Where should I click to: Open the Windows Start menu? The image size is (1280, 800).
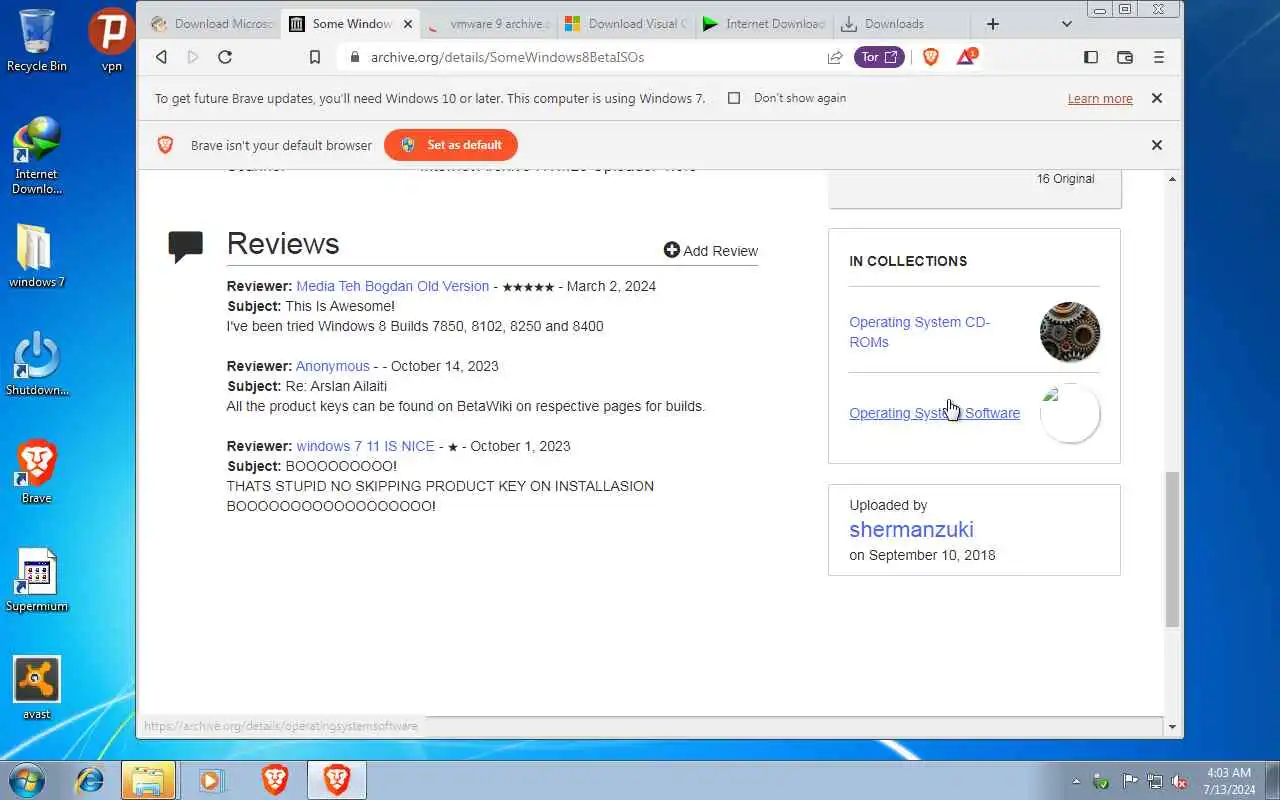click(26, 780)
